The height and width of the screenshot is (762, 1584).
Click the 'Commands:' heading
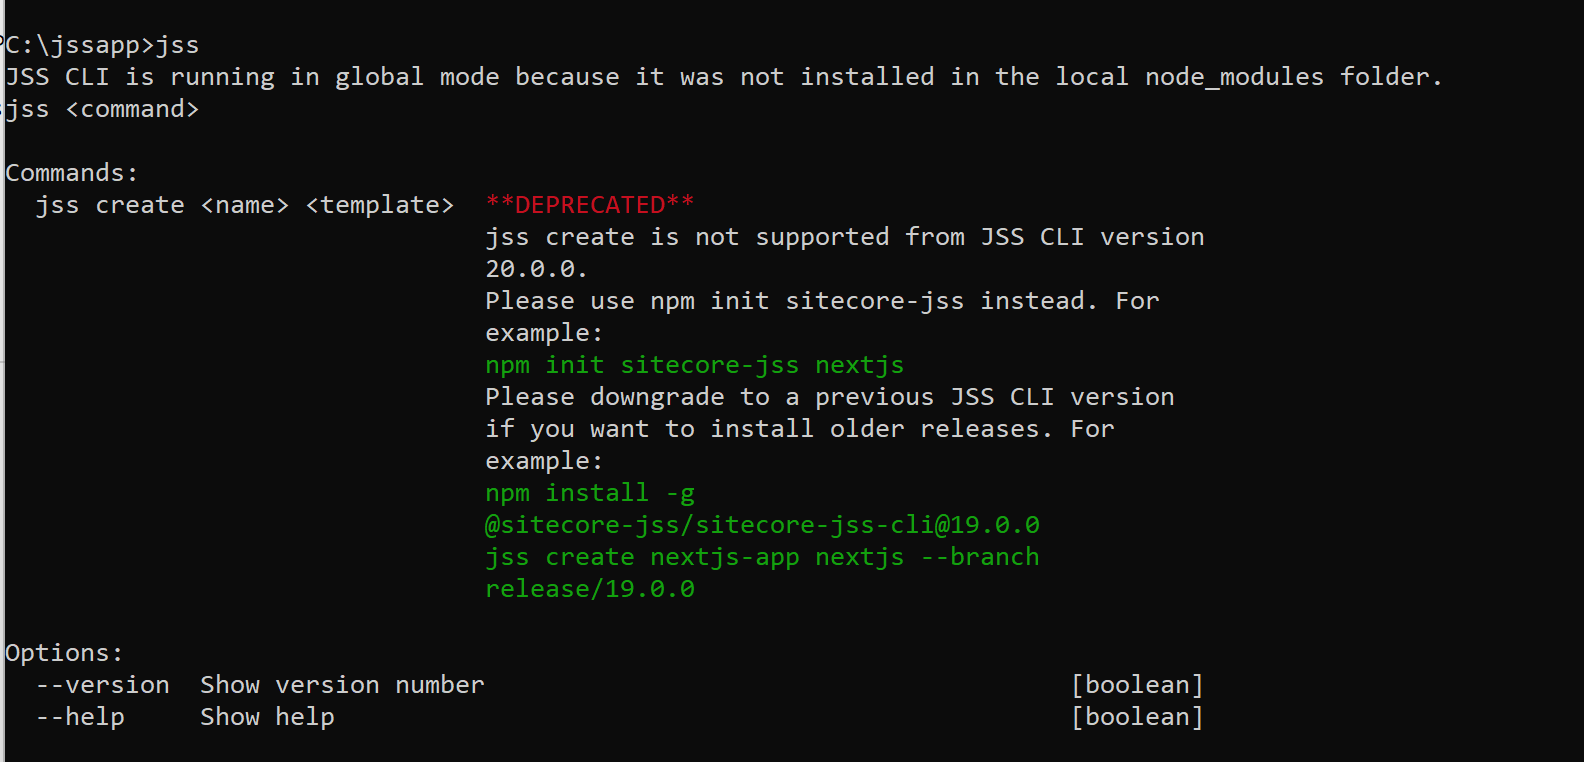pyautogui.click(x=72, y=173)
